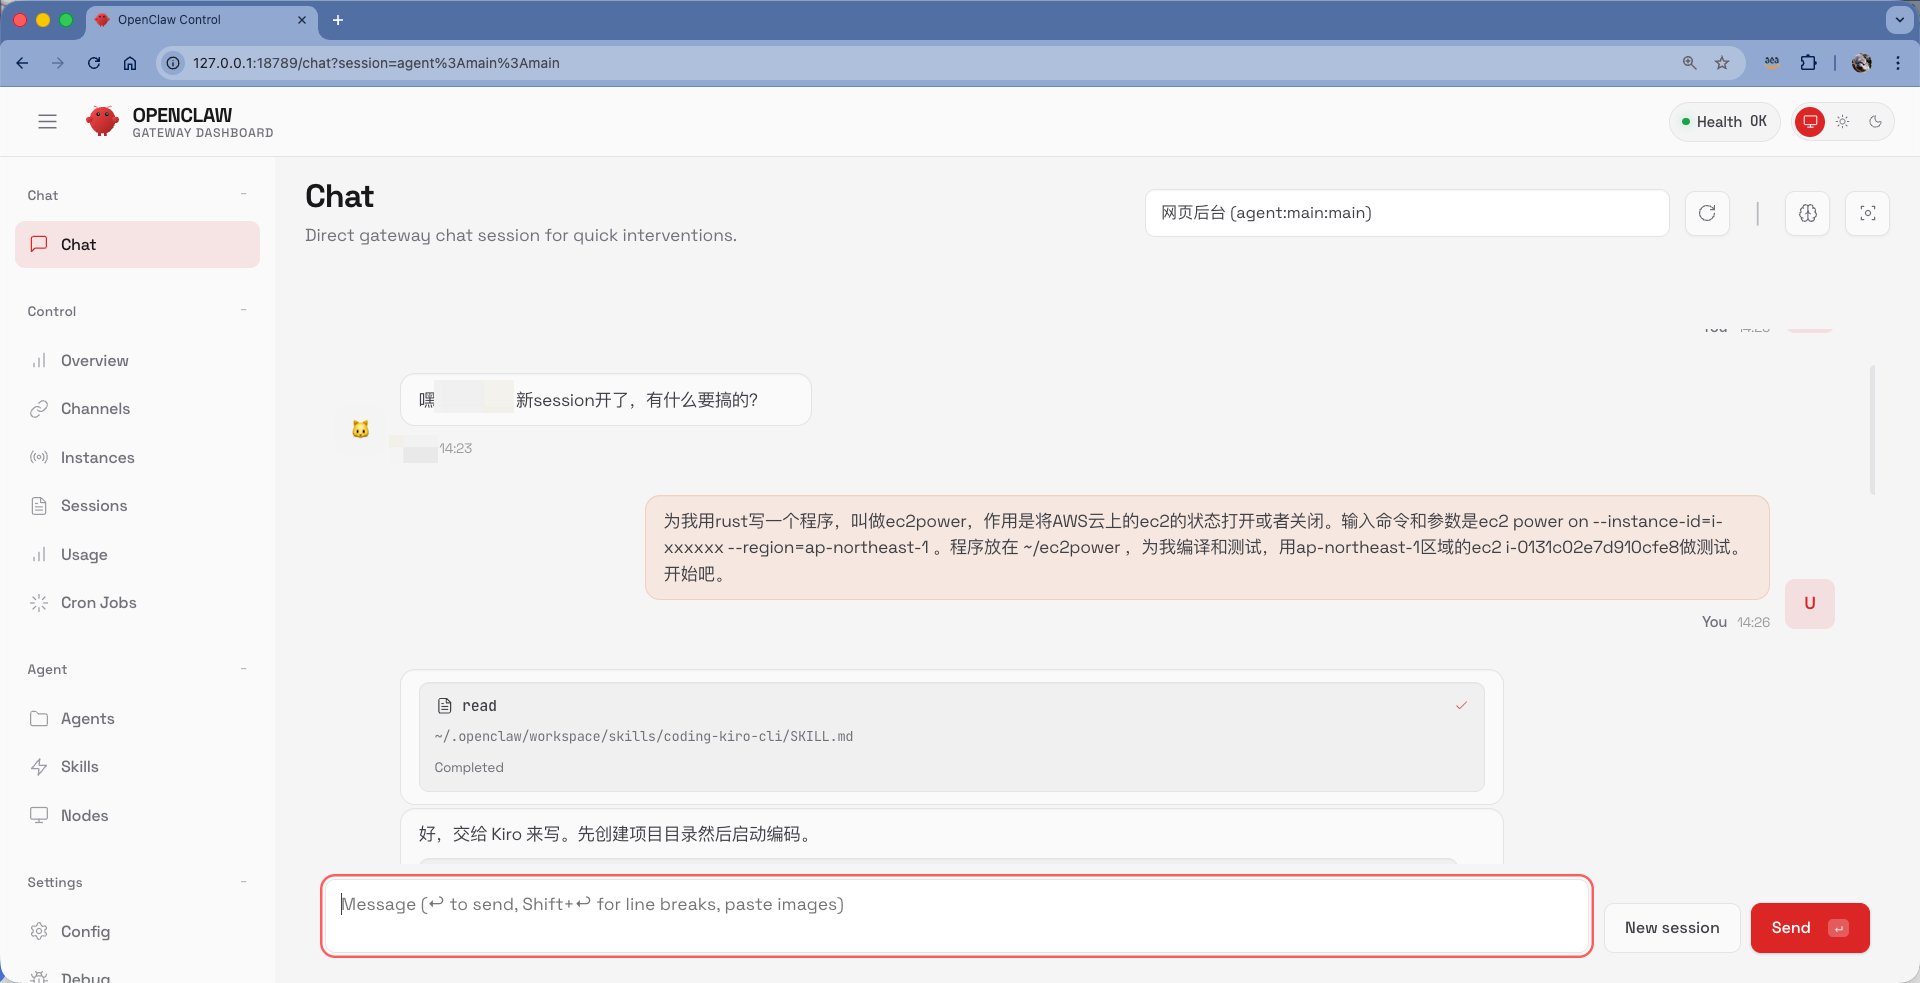Collapse the Agent section in sidebar
This screenshot has height=983, width=1920.
click(243, 669)
